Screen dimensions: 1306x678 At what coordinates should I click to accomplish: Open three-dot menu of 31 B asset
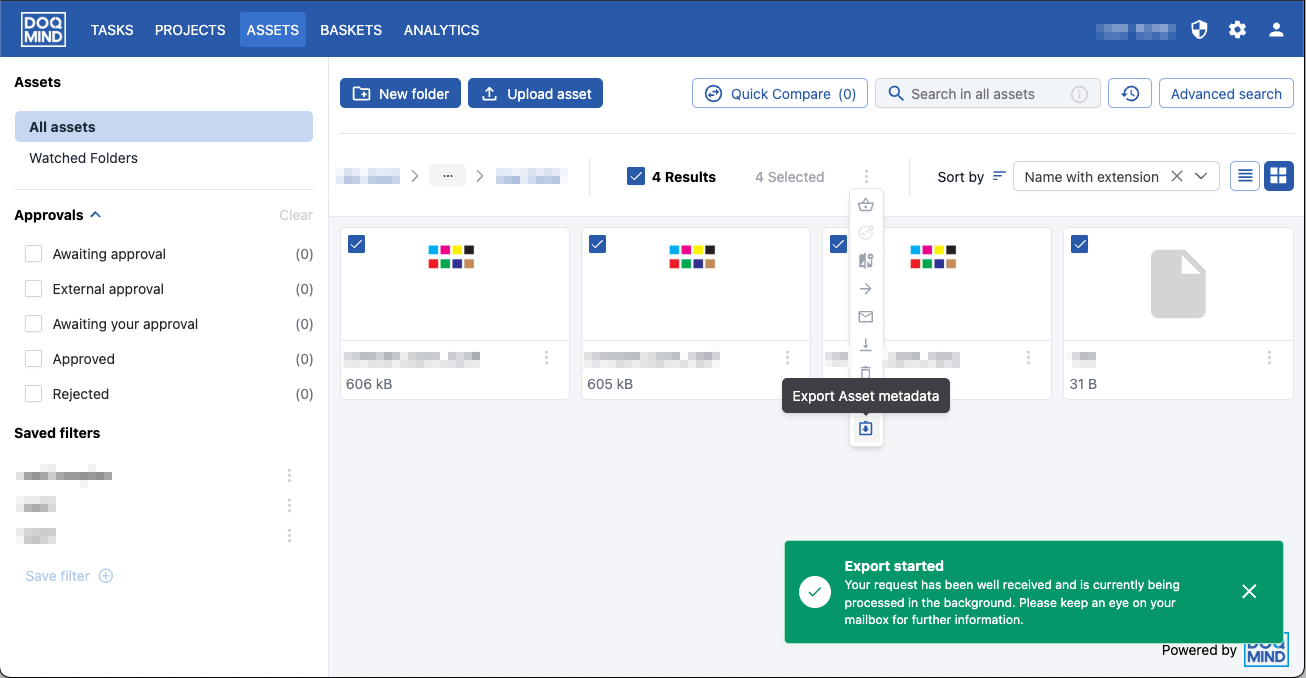pyautogui.click(x=1270, y=357)
